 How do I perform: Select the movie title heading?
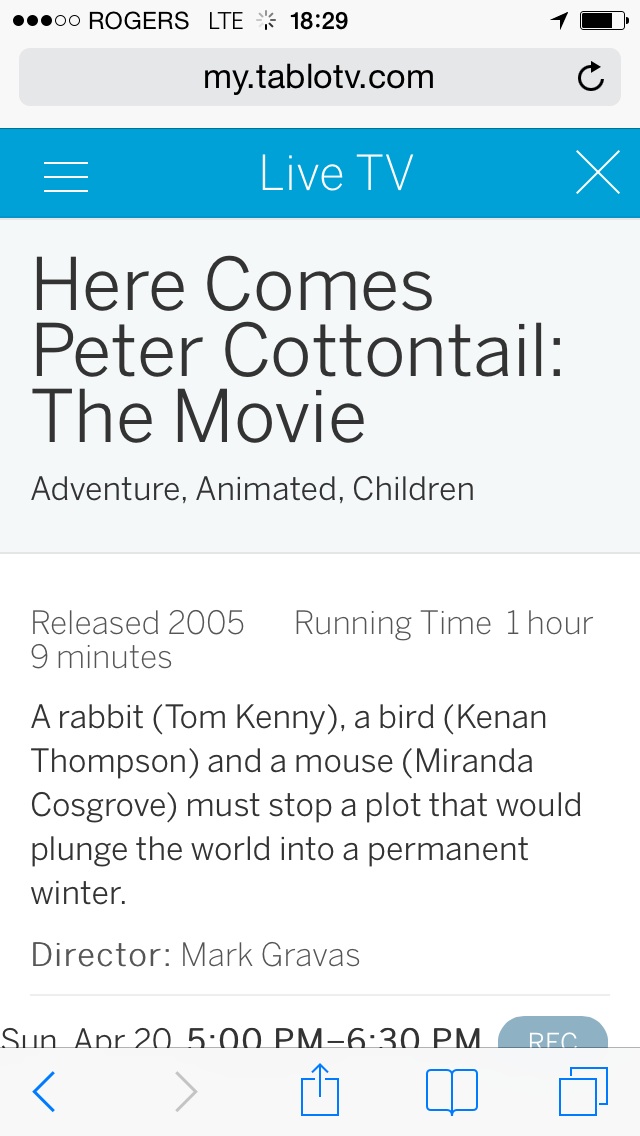click(x=298, y=349)
